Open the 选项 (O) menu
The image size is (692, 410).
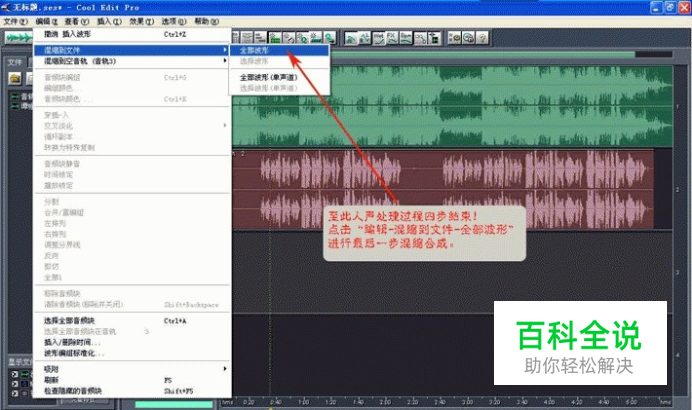tap(173, 21)
